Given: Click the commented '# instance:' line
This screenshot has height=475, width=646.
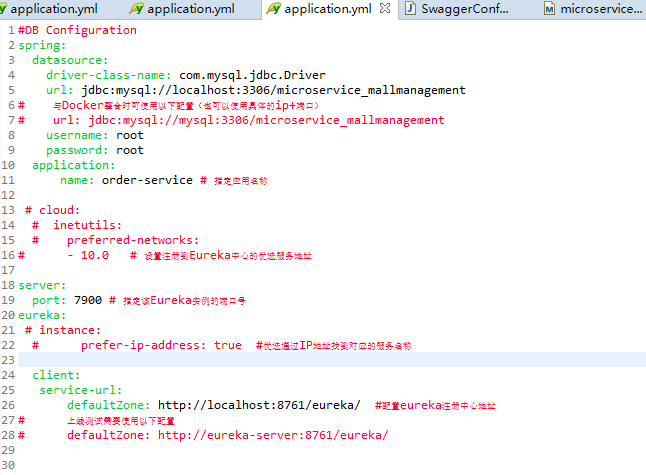Looking at the screenshot, I should pos(63,330).
